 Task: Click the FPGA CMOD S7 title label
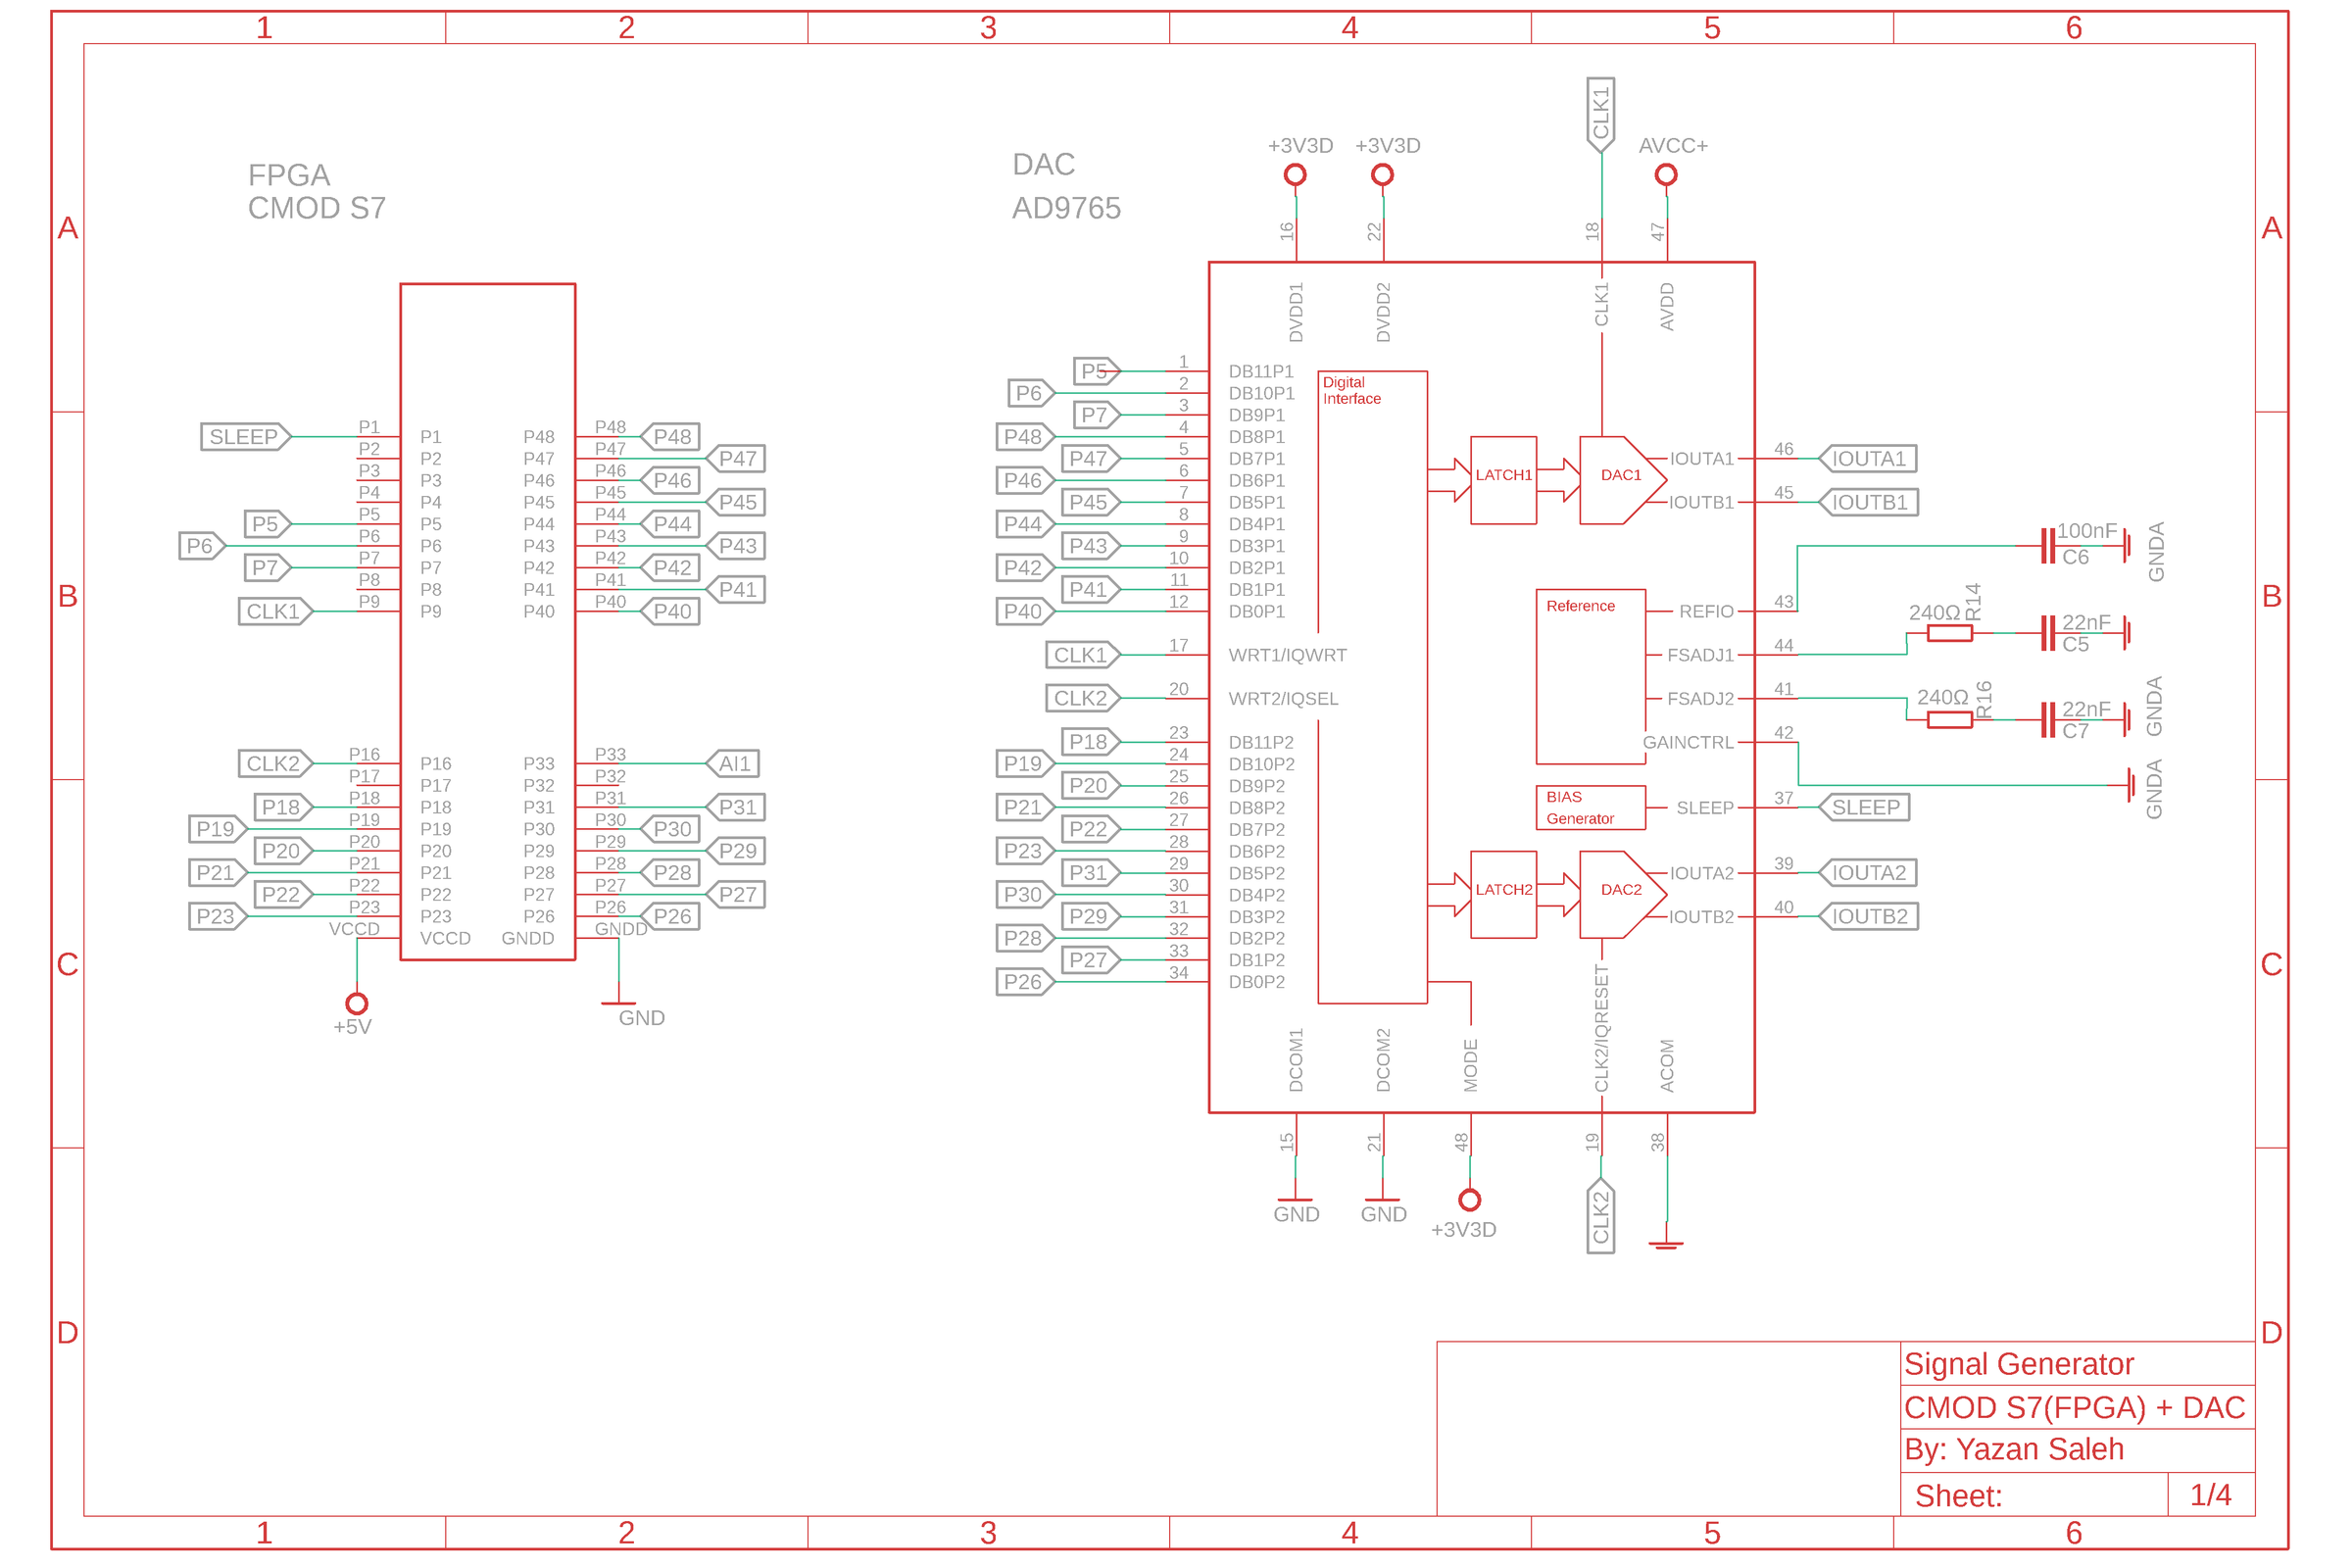(318, 192)
